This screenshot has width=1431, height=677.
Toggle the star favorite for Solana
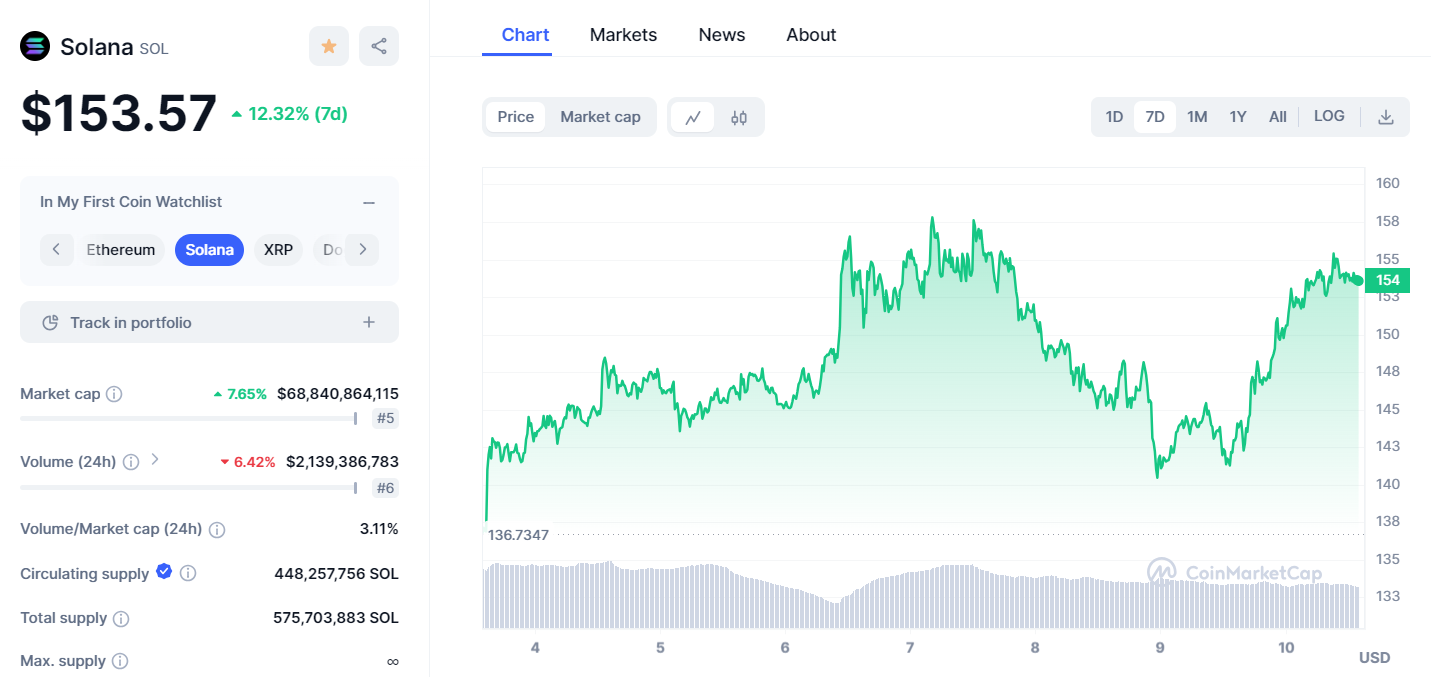tap(329, 46)
